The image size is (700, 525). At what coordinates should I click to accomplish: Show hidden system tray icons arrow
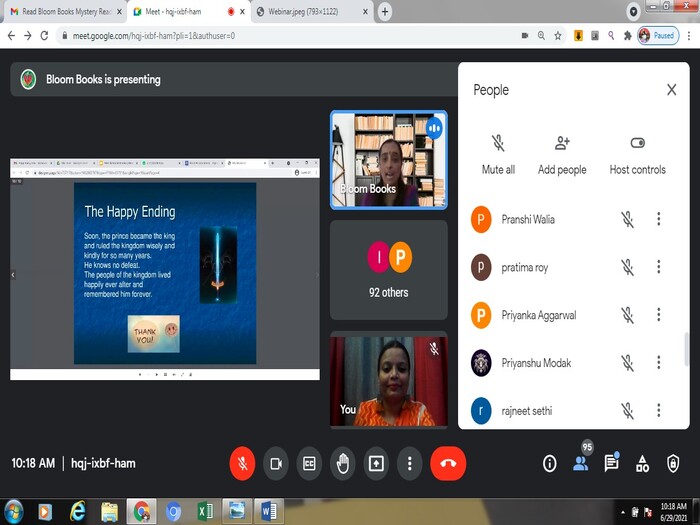(623, 512)
